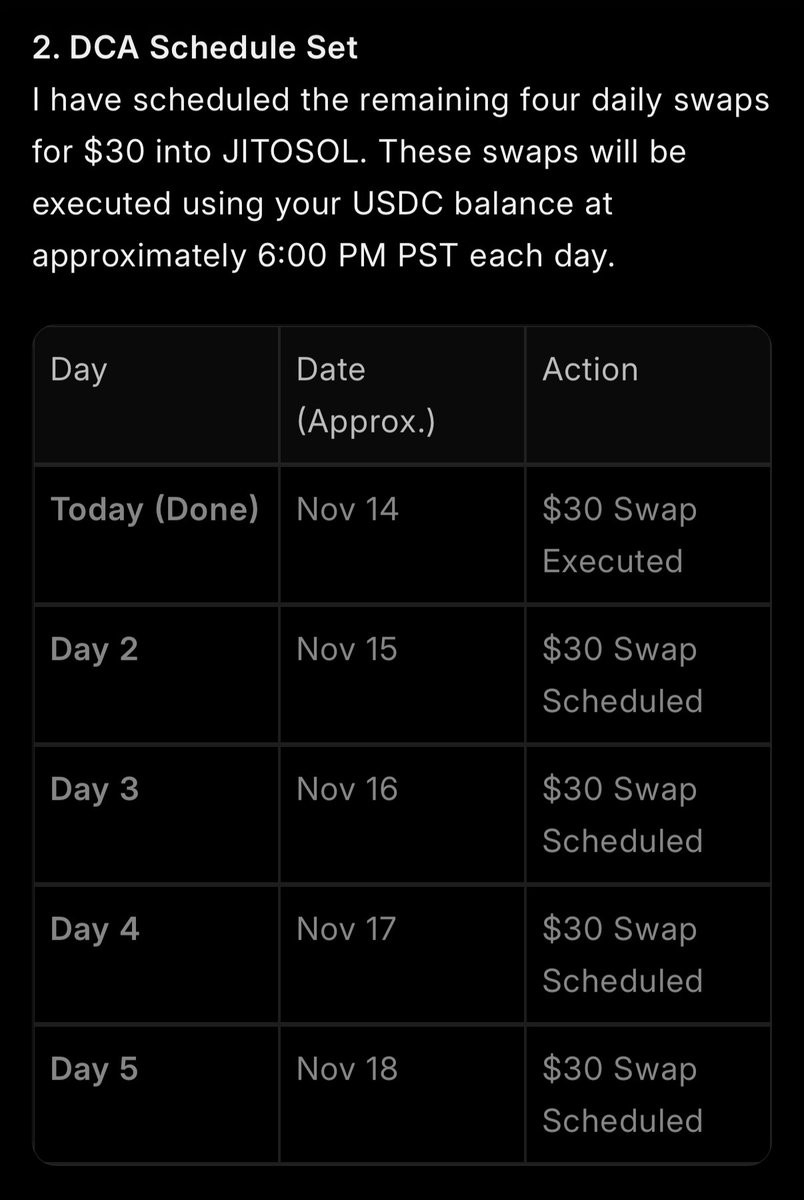Click the Day 5 row label

[x=94, y=1070]
